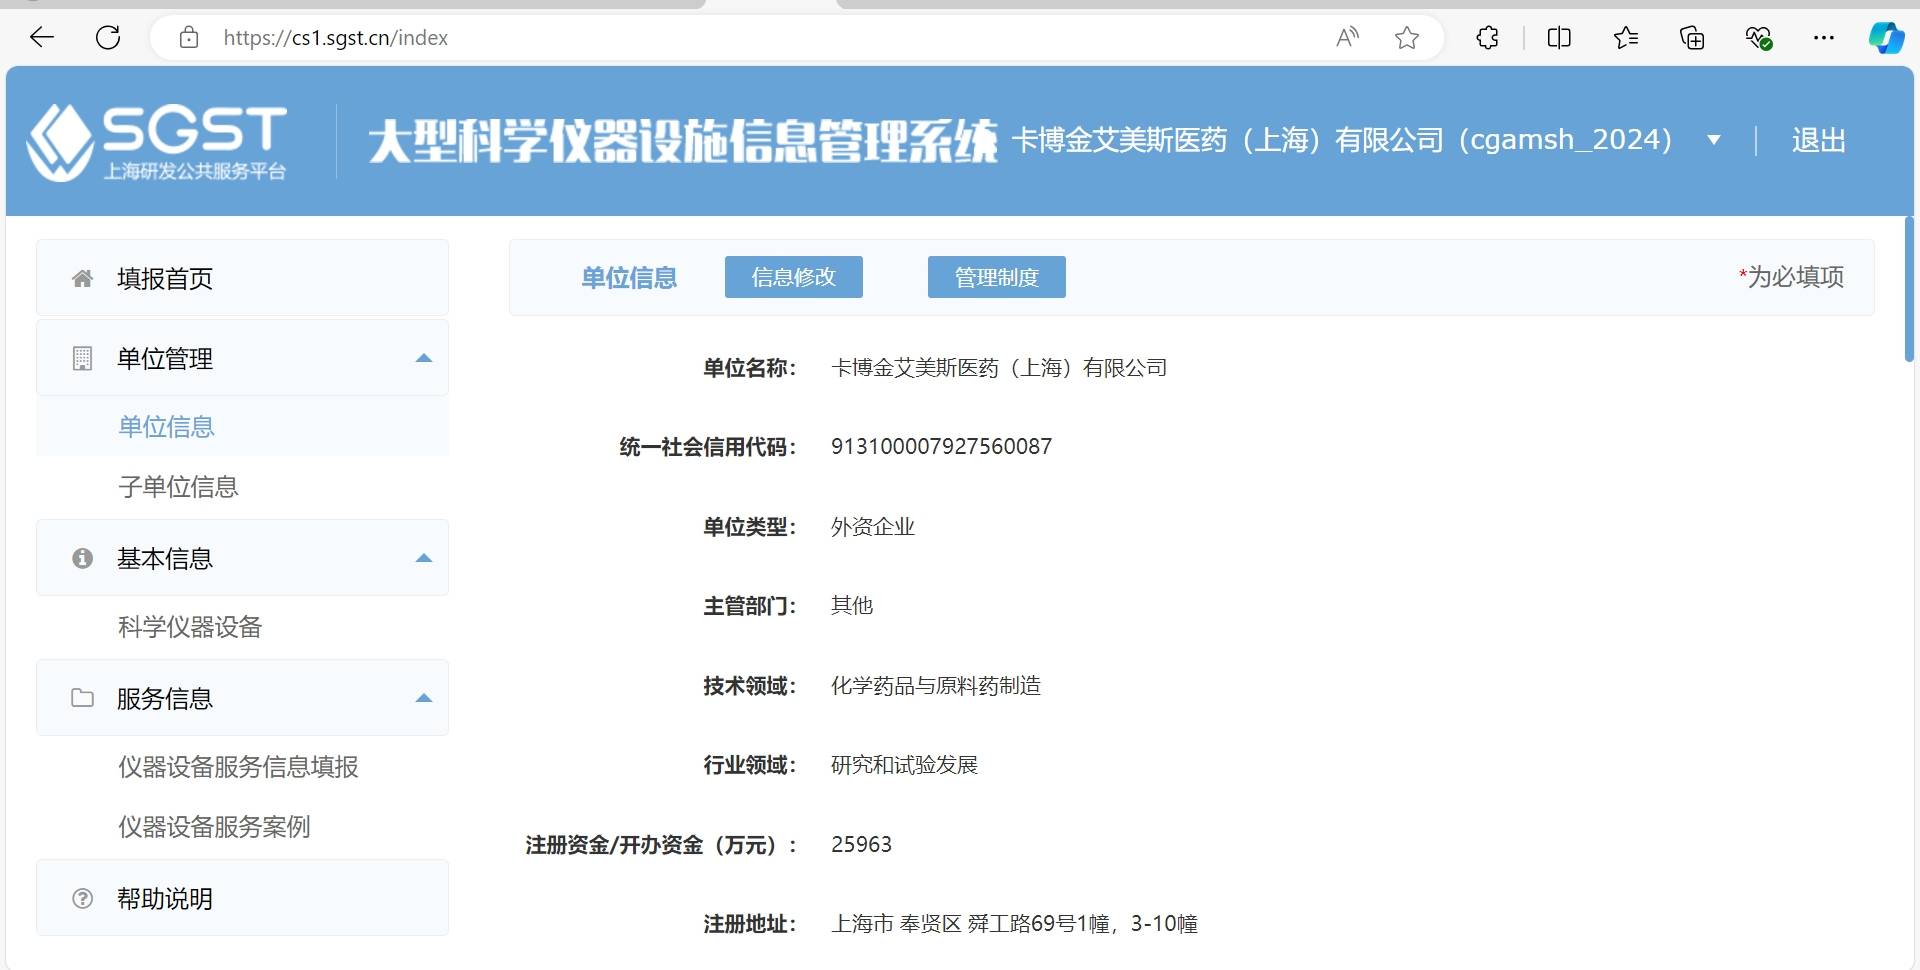This screenshot has height=970, width=1920.
Task: Add page to favorites star icon
Action: pos(1407,38)
